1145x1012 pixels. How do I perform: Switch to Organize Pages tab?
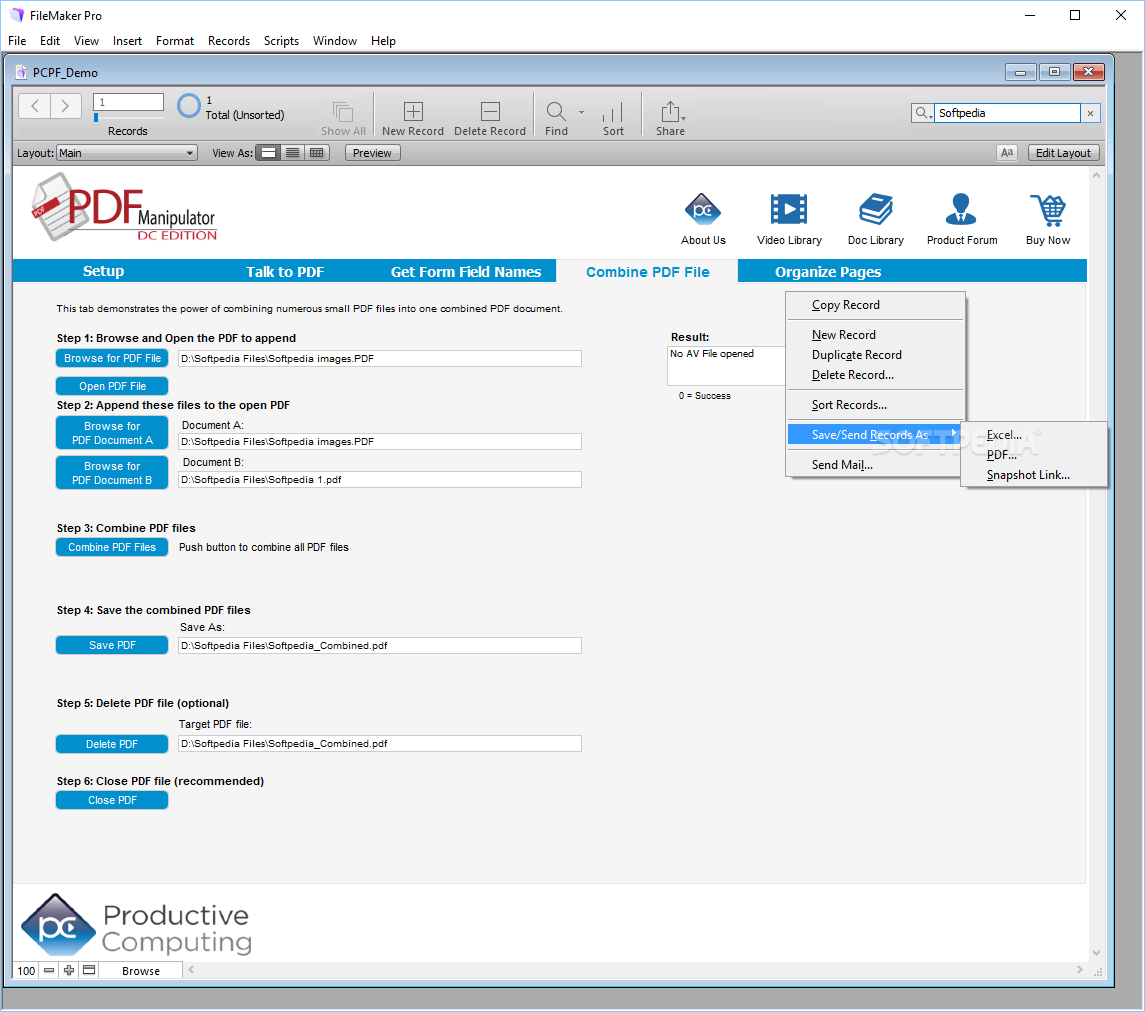pyautogui.click(x=828, y=272)
